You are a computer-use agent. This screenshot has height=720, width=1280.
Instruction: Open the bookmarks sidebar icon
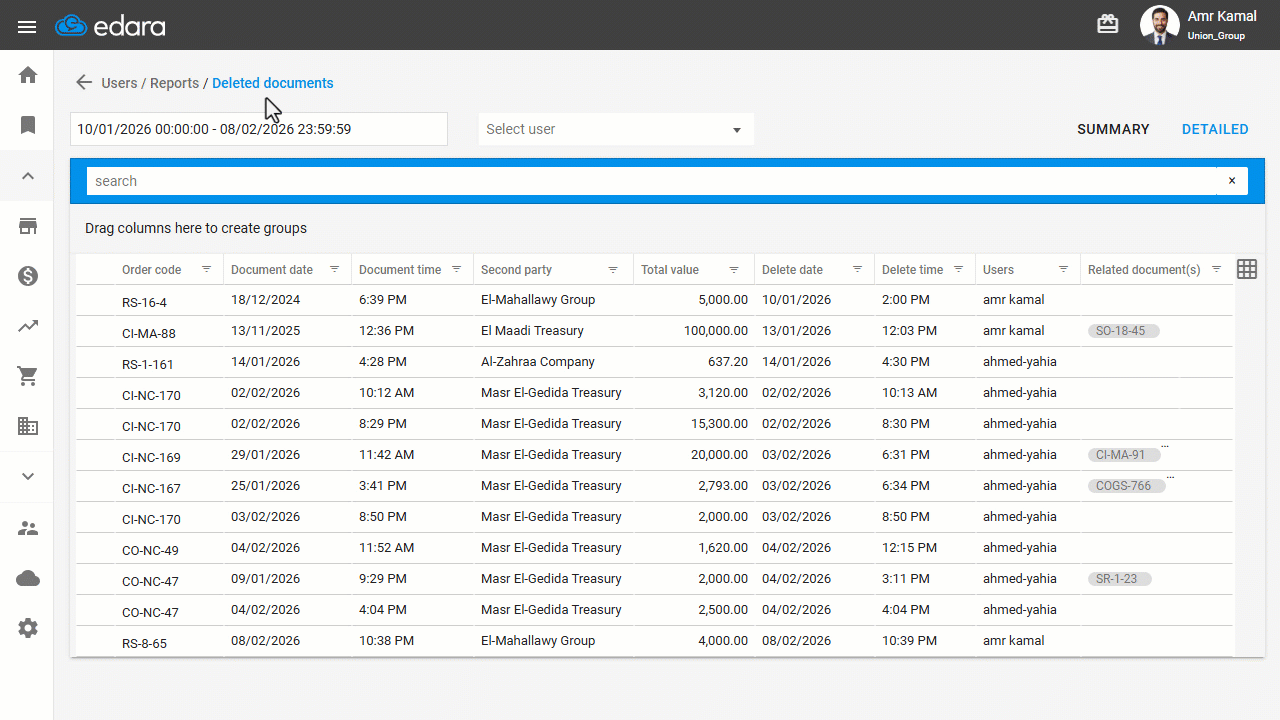(x=28, y=125)
